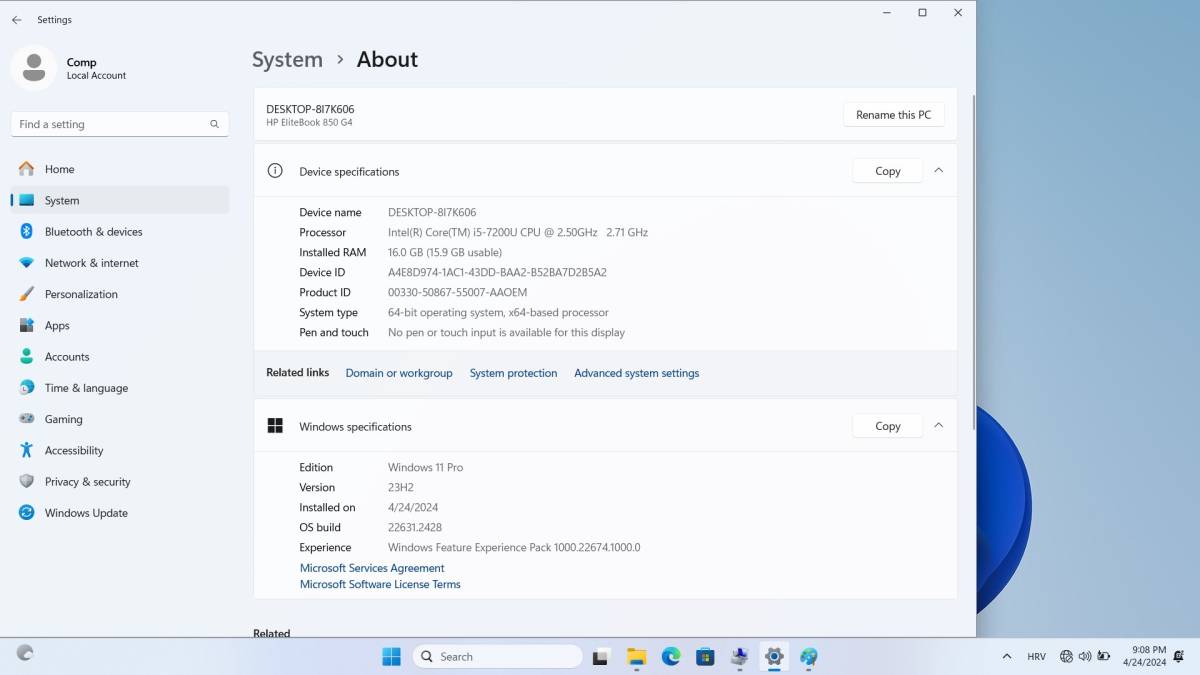
Task: Select System in the settings sidebar
Action: 120,200
